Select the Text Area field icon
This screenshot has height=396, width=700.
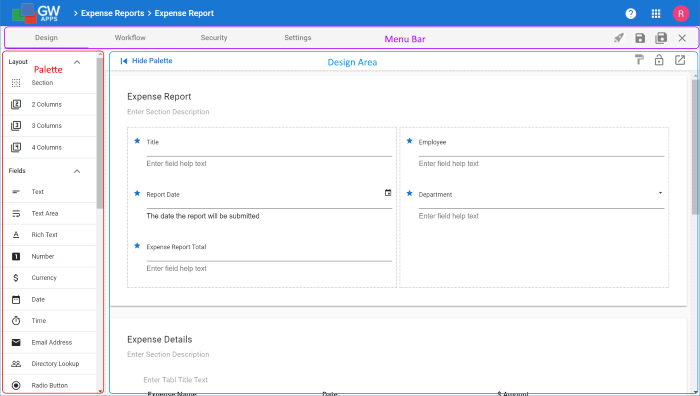[16, 213]
